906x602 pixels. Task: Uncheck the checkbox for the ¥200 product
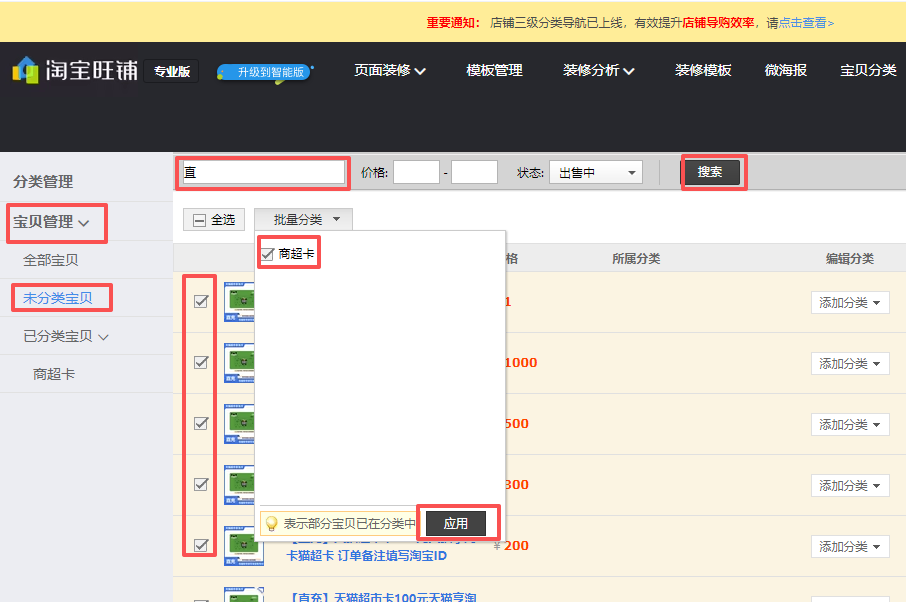click(x=201, y=545)
